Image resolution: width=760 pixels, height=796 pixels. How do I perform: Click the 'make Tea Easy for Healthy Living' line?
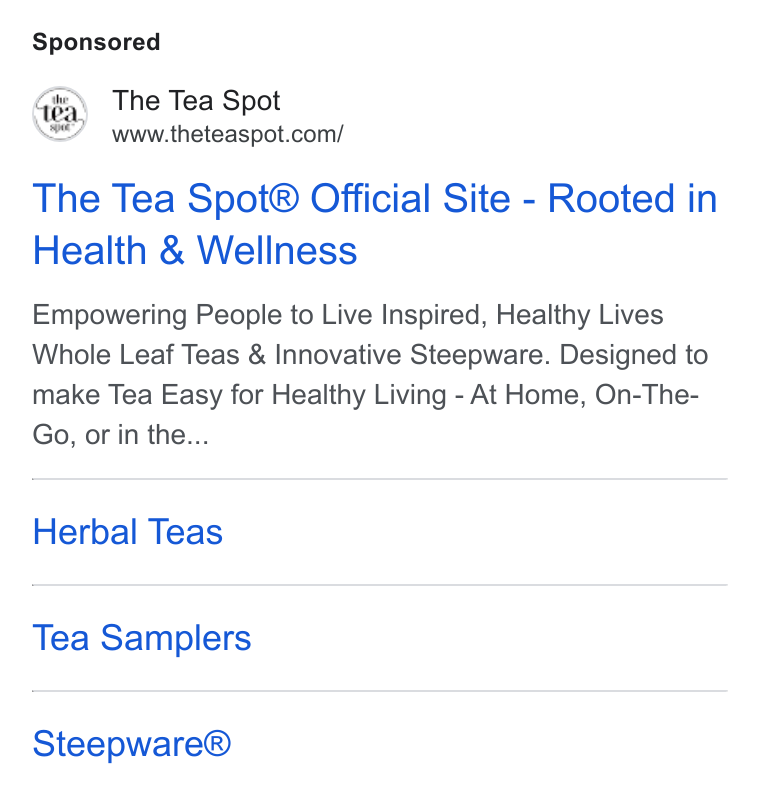[x=239, y=394]
